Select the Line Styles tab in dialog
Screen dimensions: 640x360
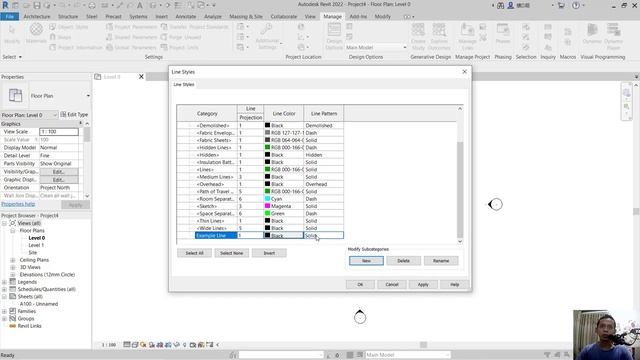[184, 84]
